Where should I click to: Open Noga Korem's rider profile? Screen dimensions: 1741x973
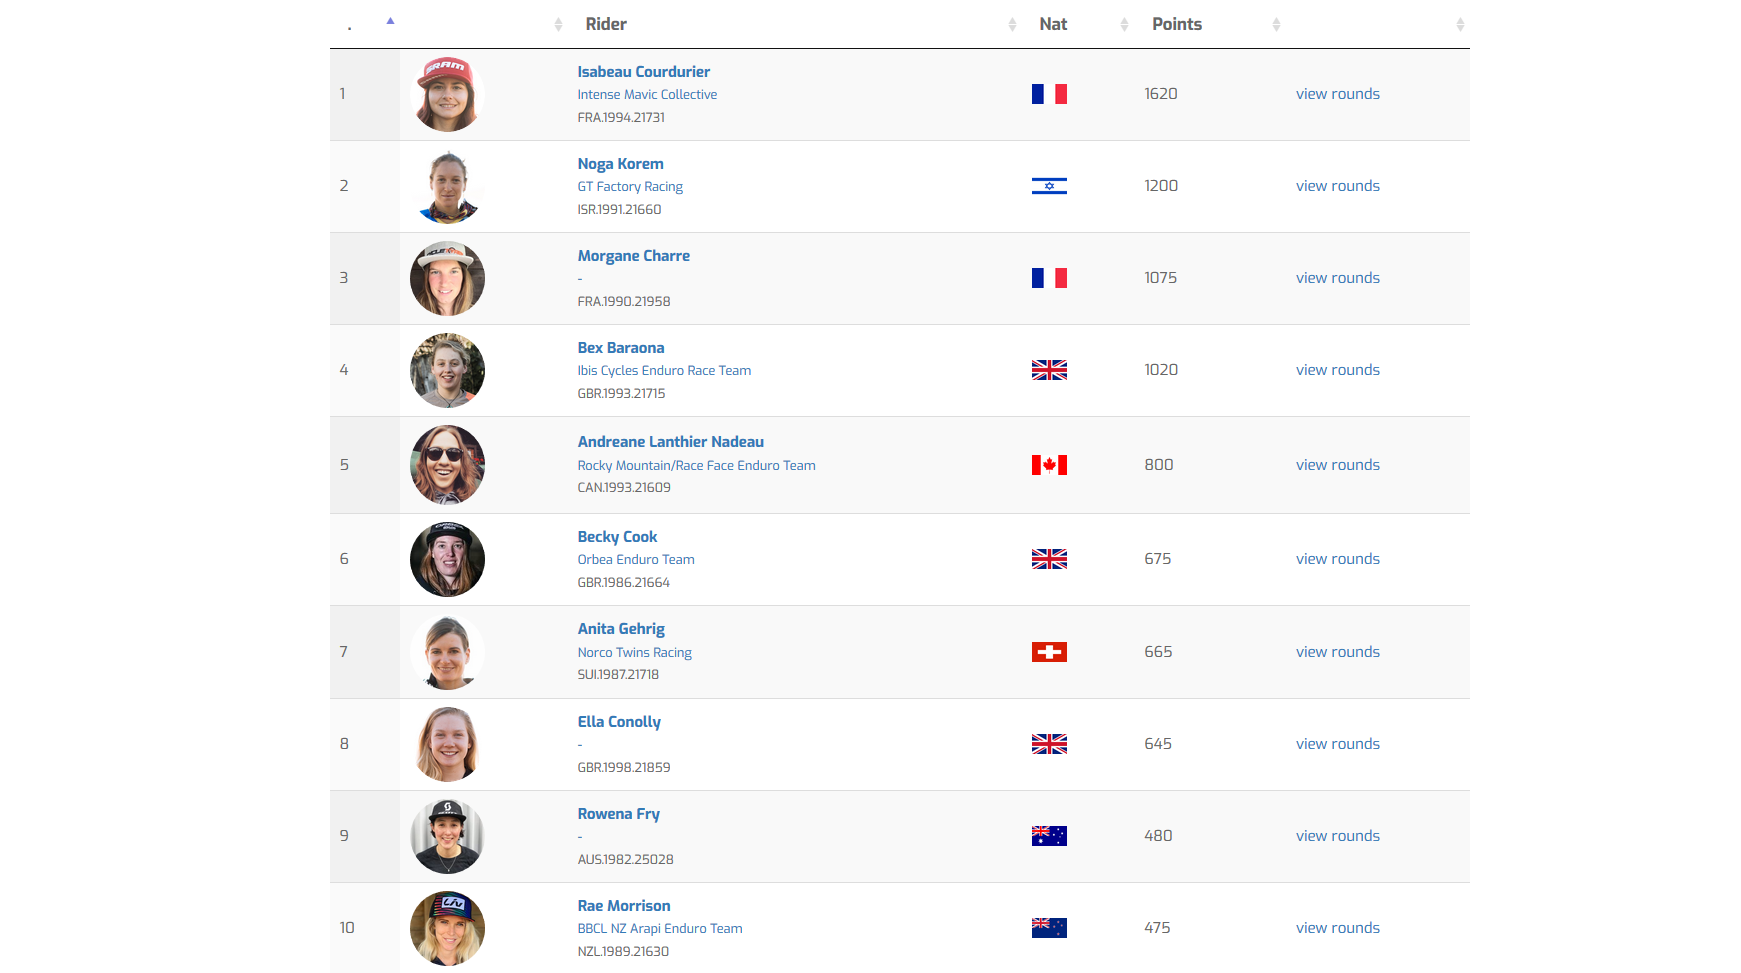pyautogui.click(x=620, y=164)
